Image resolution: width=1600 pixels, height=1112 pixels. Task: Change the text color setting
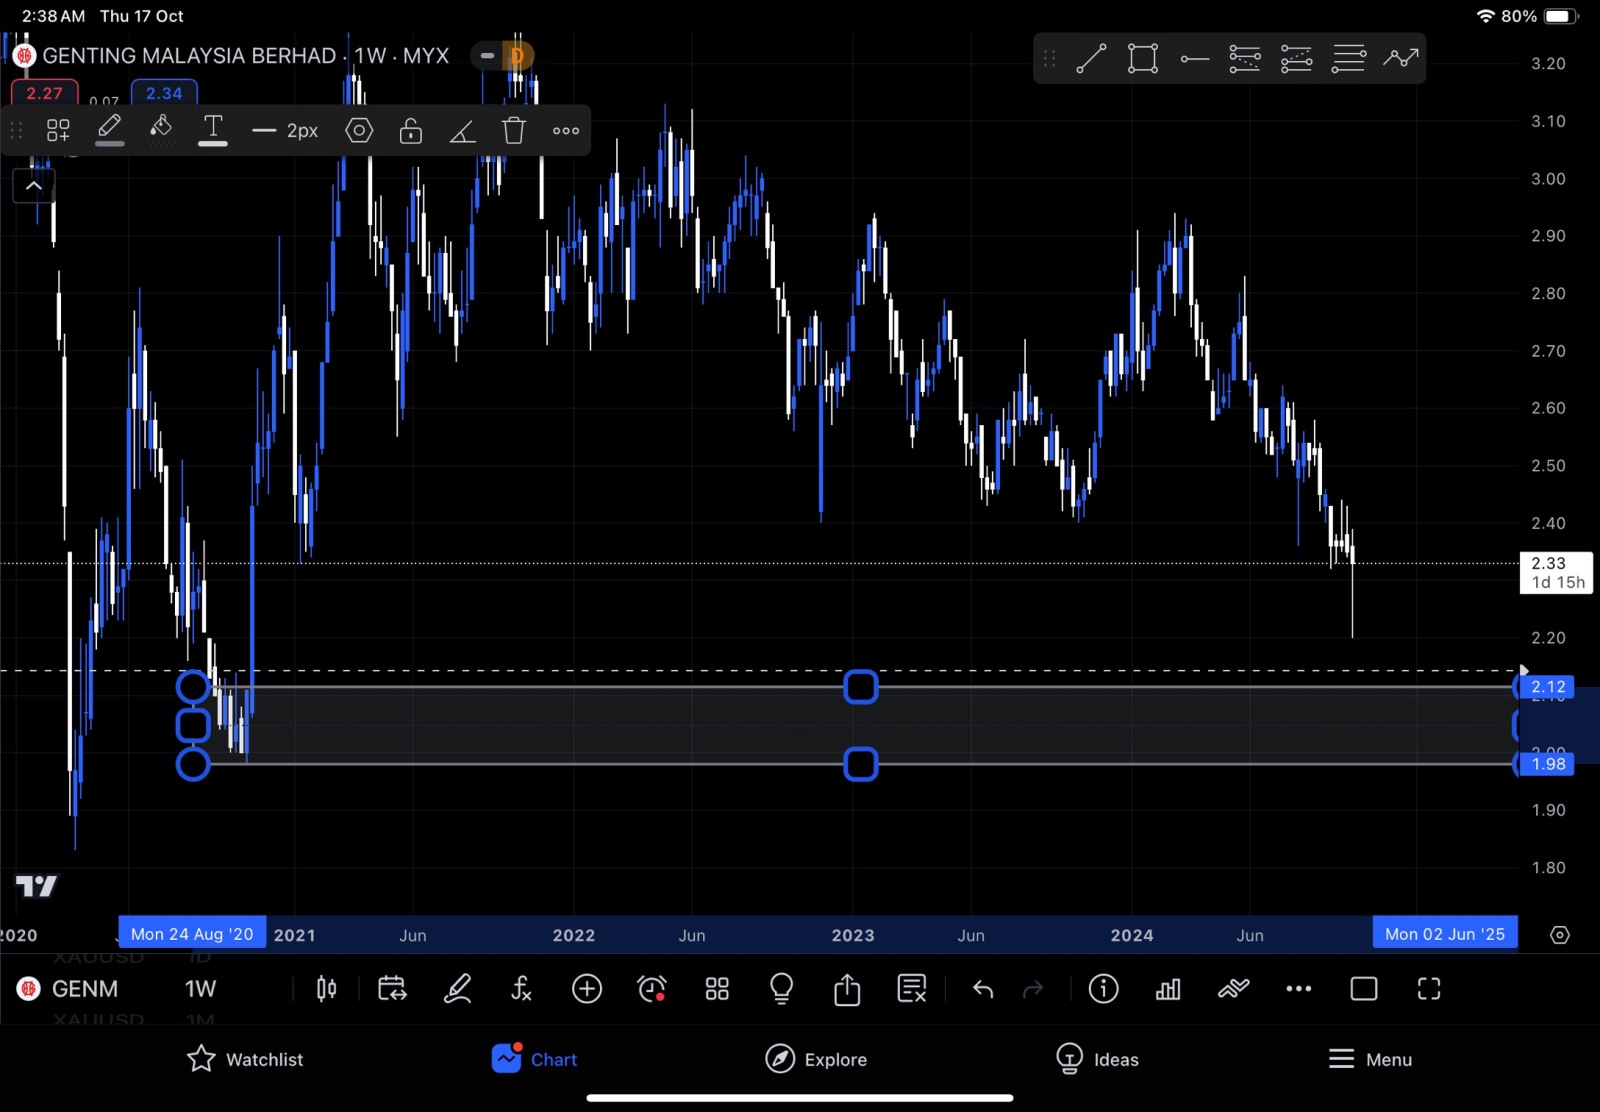(x=213, y=129)
